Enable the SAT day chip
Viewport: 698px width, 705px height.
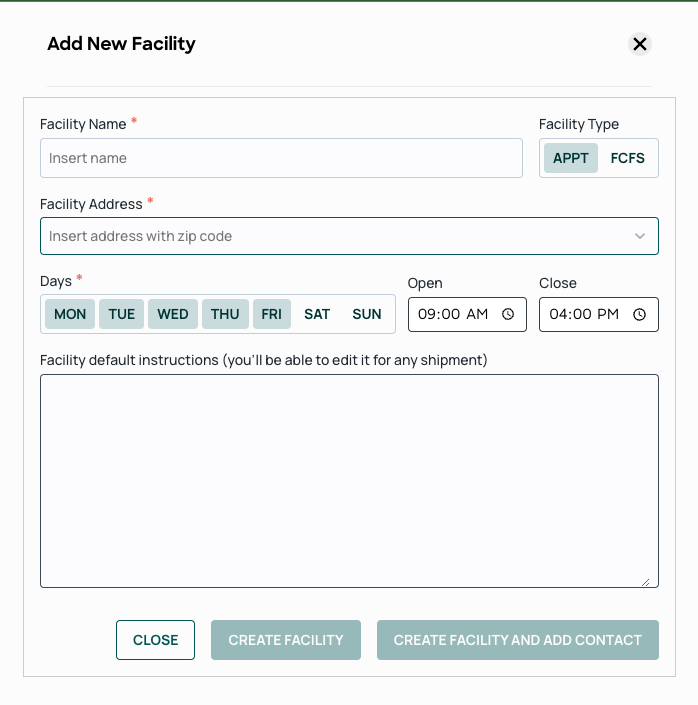[317, 314]
